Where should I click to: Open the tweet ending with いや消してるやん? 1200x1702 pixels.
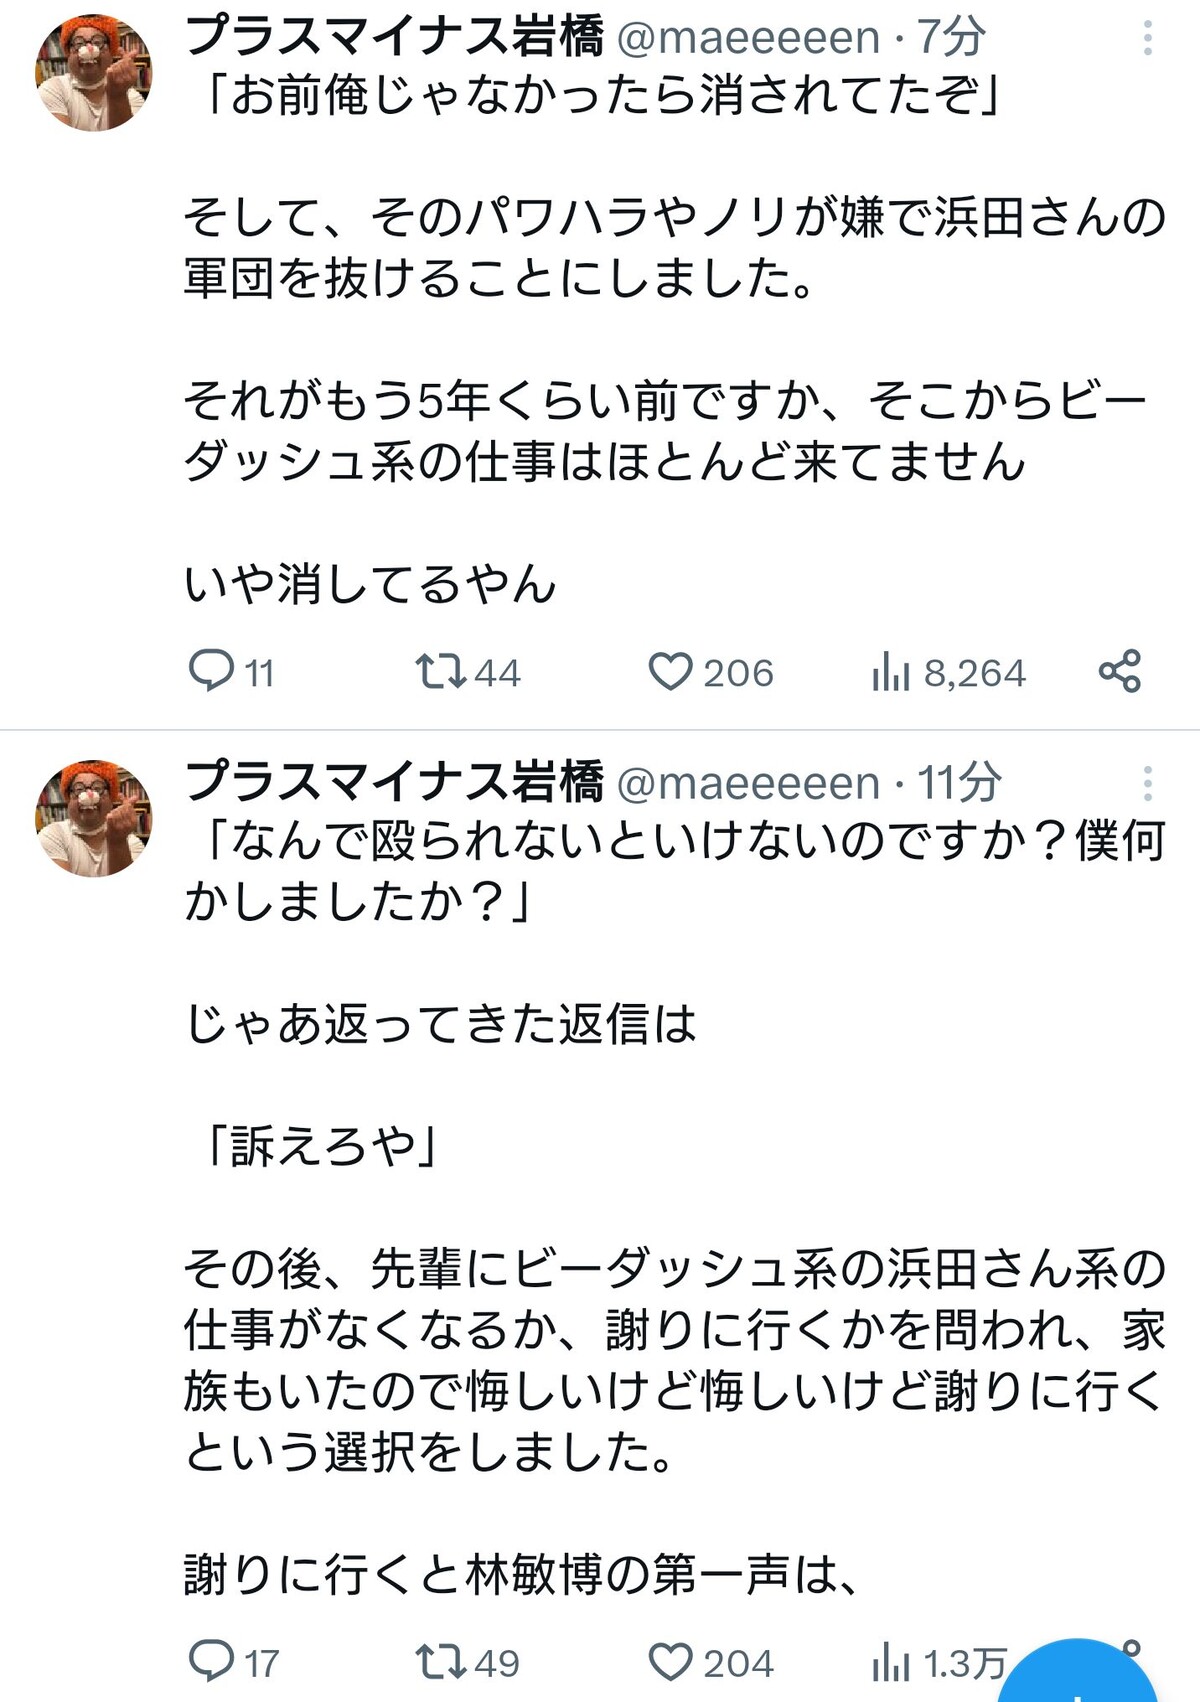tap(675, 338)
